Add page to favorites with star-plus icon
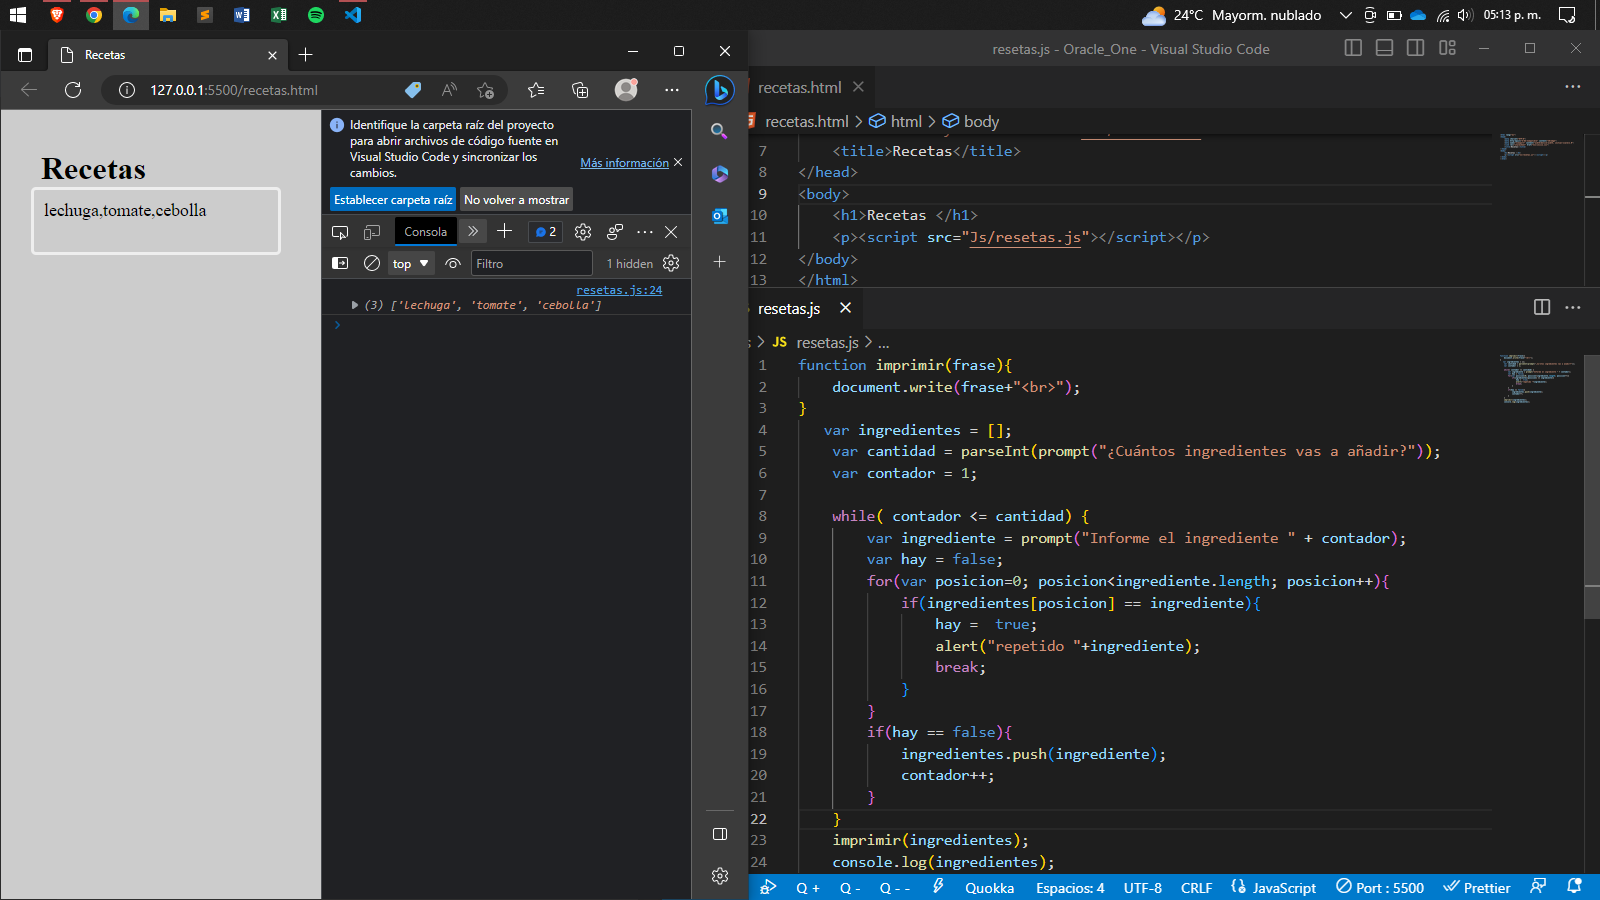Screen dimensions: 1600x900 tap(486, 90)
